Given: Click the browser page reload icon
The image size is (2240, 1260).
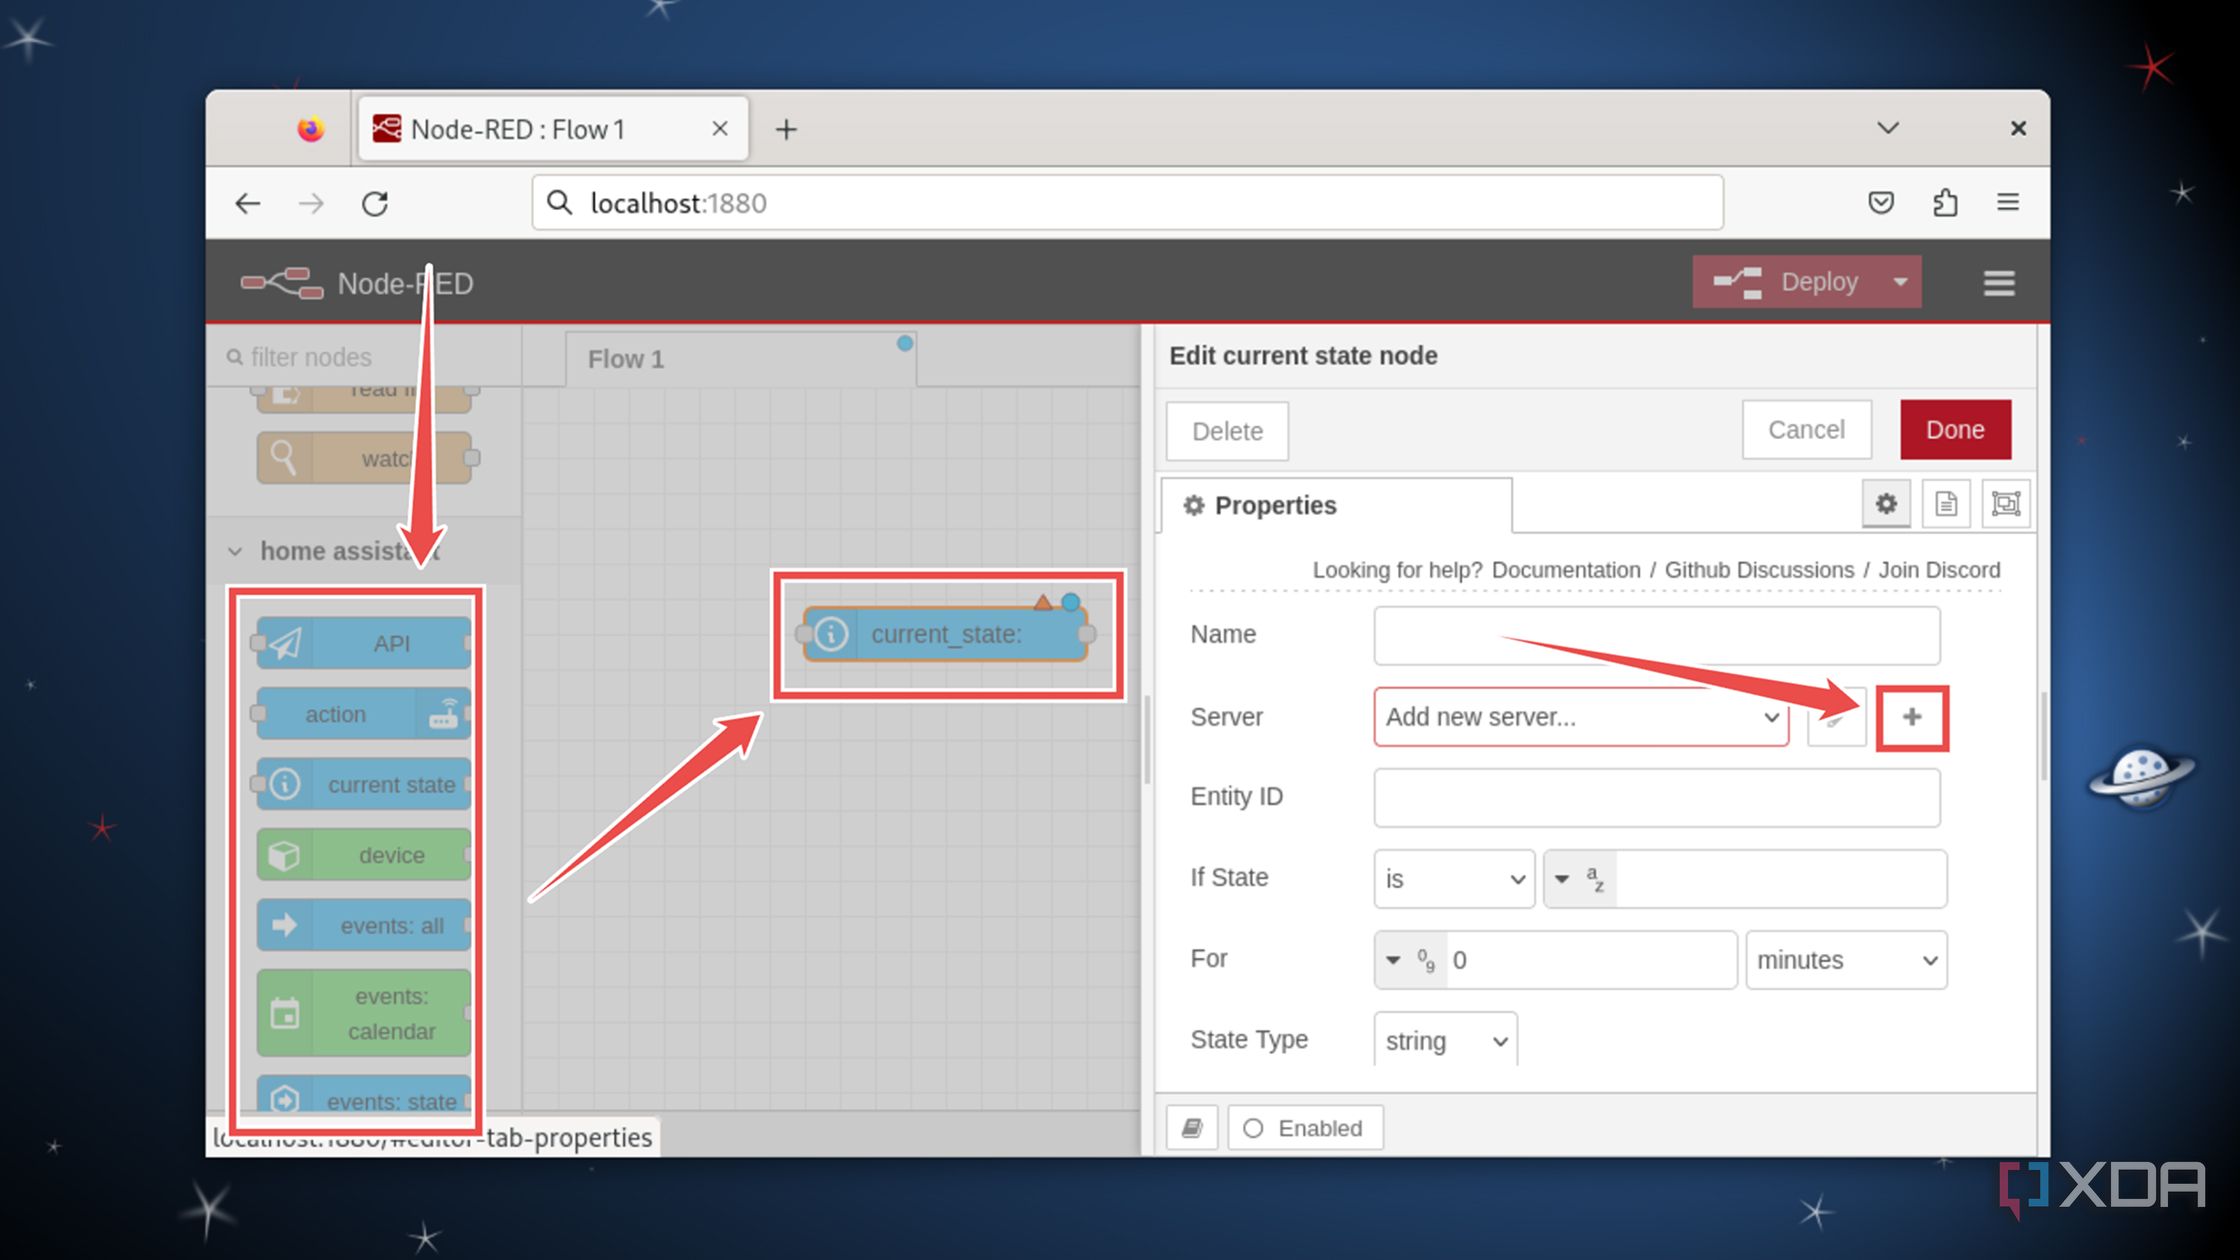Looking at the screenshot, I should point(375,203).
